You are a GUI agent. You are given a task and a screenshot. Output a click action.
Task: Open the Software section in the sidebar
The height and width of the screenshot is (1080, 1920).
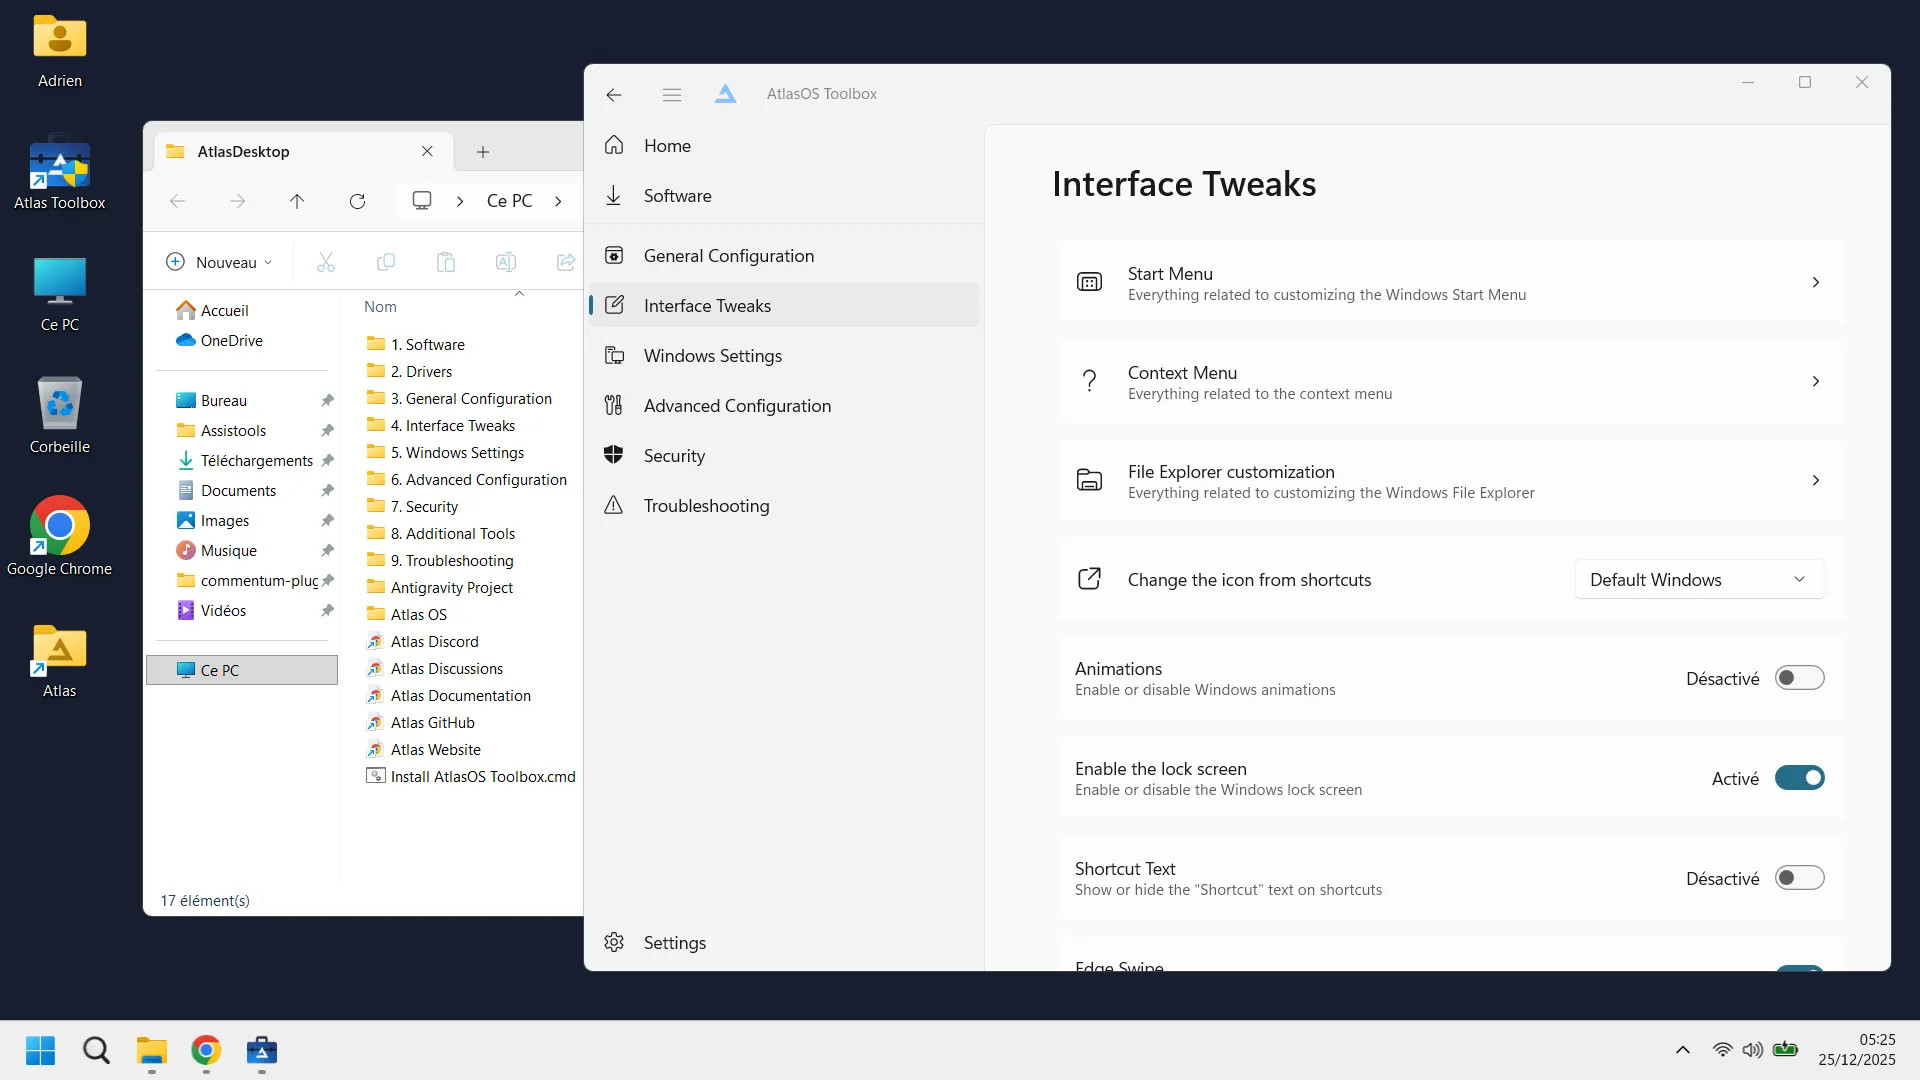tap(678, 195)
